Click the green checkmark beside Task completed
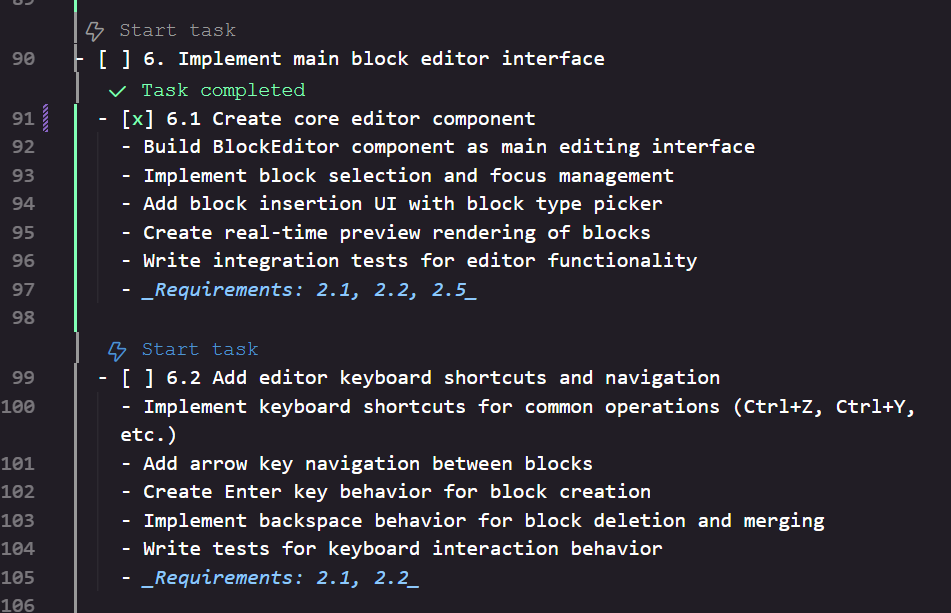 click(x=117, y=92)
